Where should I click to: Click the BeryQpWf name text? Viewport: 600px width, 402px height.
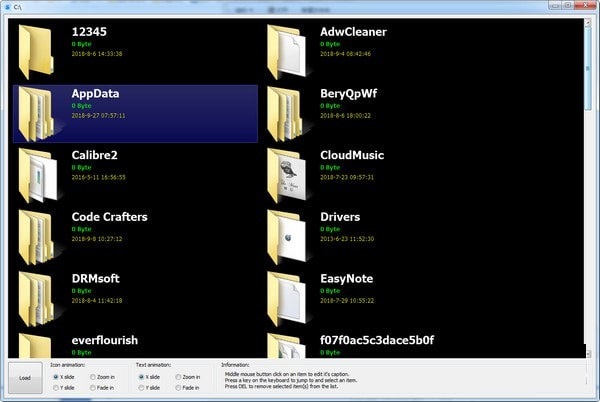point(349,94)
